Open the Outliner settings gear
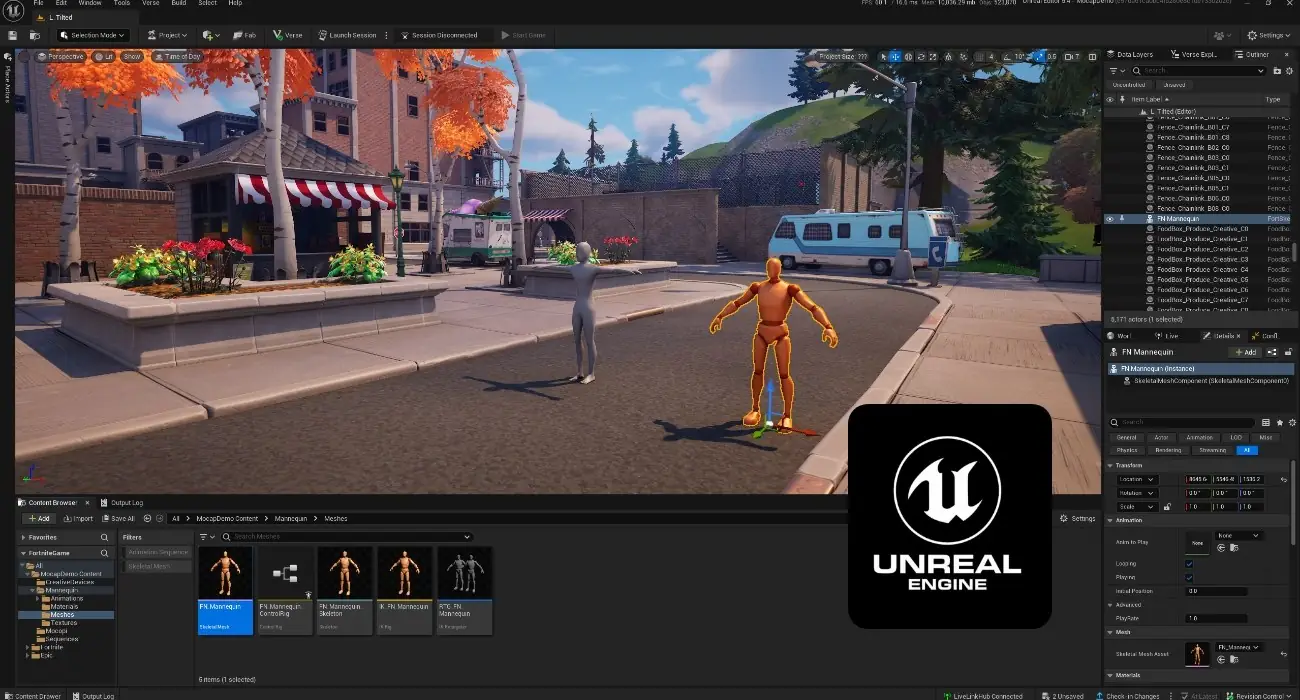This screenshot has height=700, width=1300. [x=1290, y=71]
